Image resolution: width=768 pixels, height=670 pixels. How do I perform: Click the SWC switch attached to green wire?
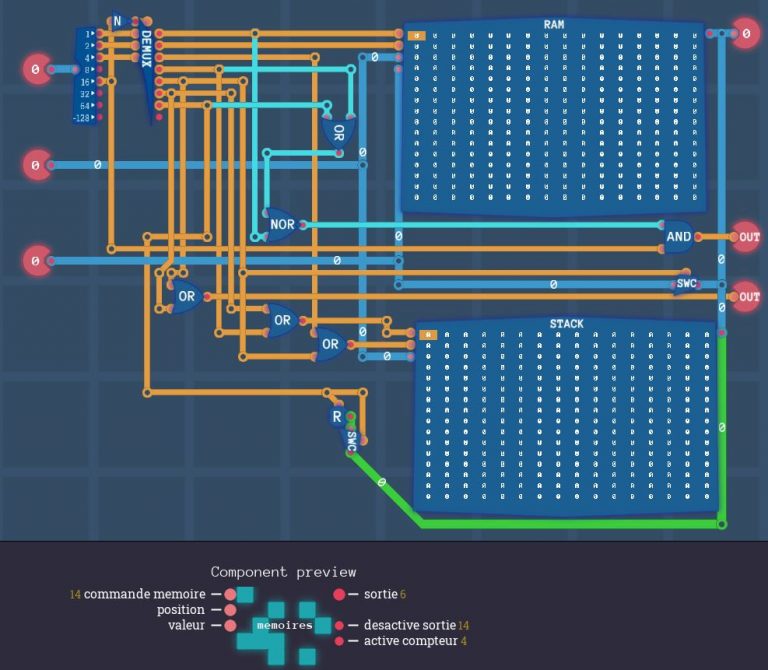(351, 438)
